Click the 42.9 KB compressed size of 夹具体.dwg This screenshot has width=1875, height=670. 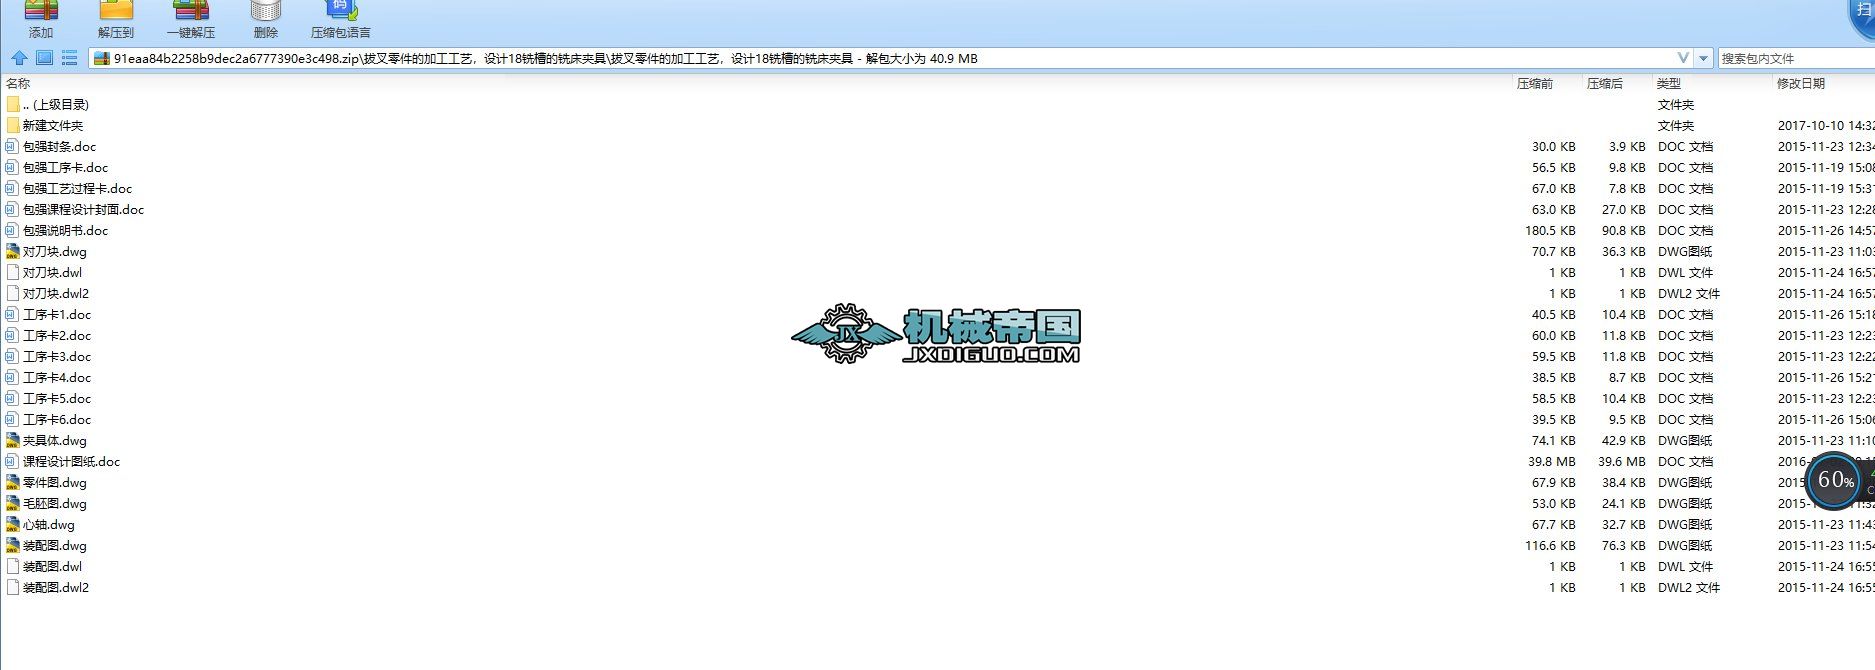point(1623,440)
